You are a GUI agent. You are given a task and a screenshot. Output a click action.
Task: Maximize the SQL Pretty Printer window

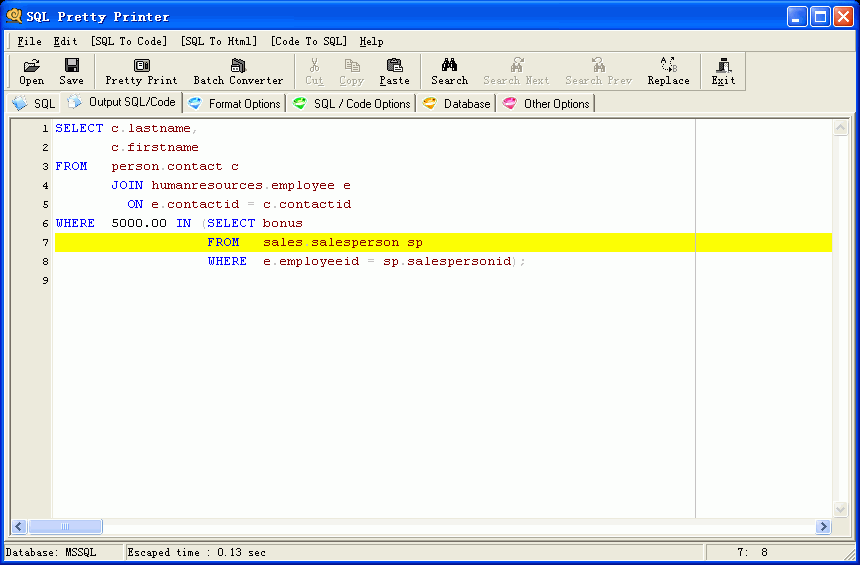820,16
